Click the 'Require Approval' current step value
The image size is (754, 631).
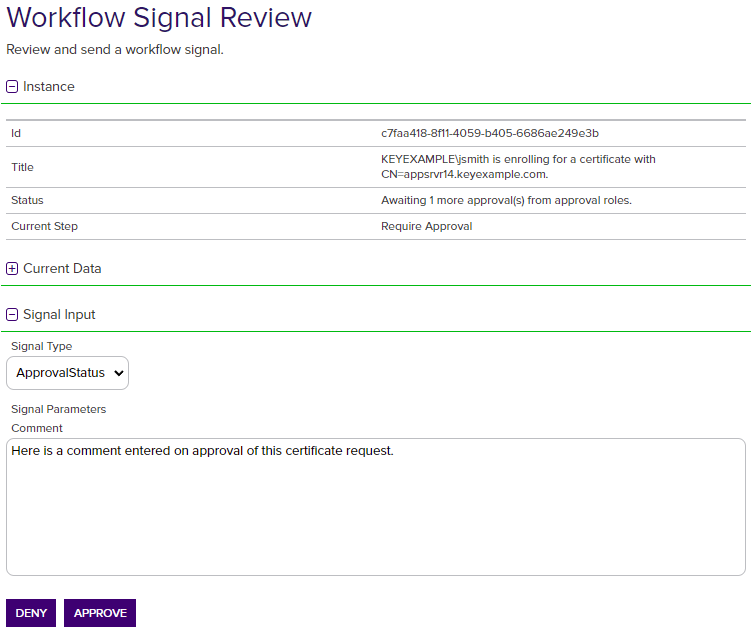tap(426, 226)
